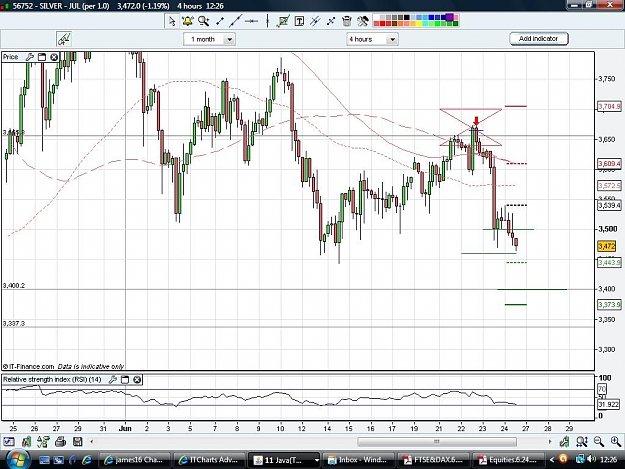The height and width of the screenshot is (469, 625).
Task: Select the text annotation T tool
Action: click(299, 21)
